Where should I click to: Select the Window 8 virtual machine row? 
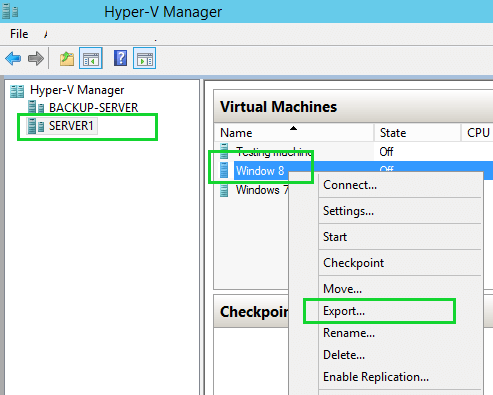[260, 171]
